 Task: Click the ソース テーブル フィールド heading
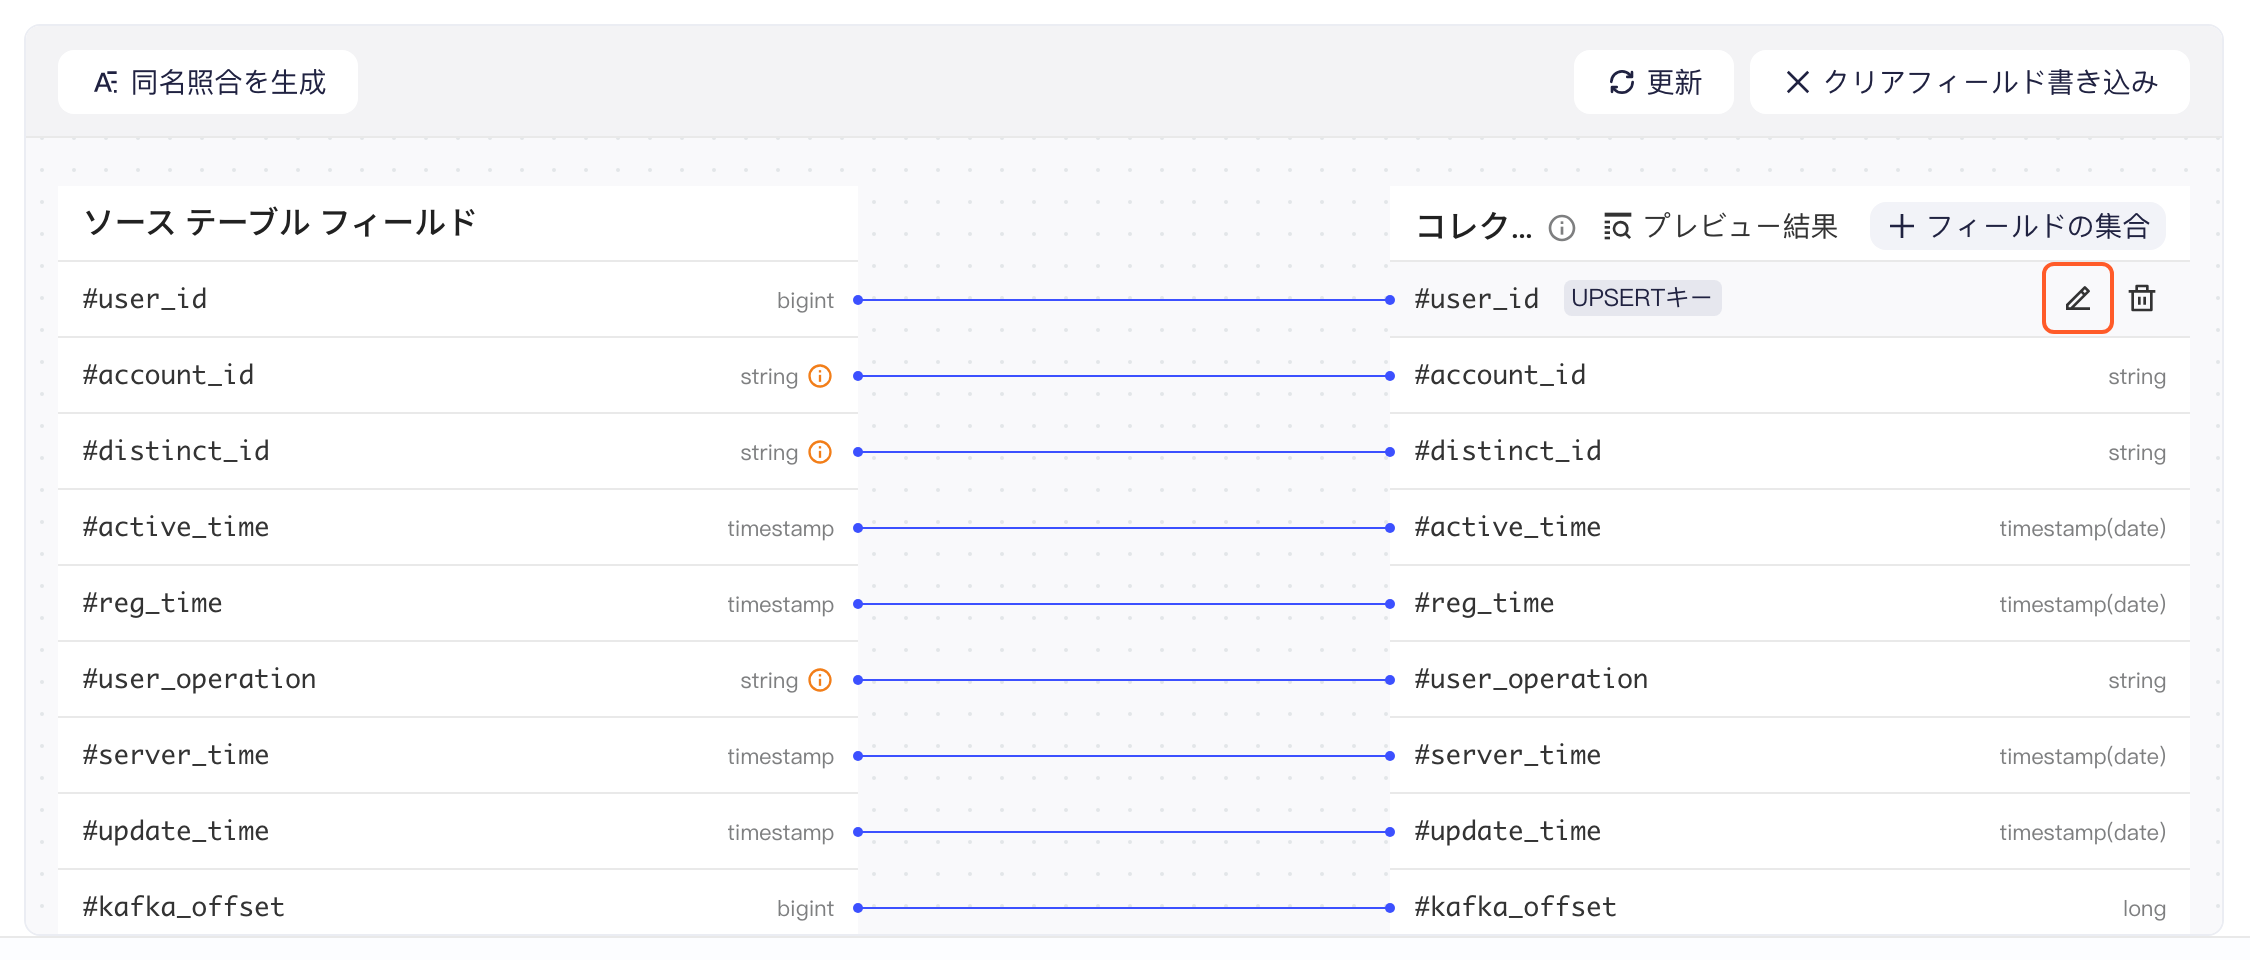click(280, 222)
